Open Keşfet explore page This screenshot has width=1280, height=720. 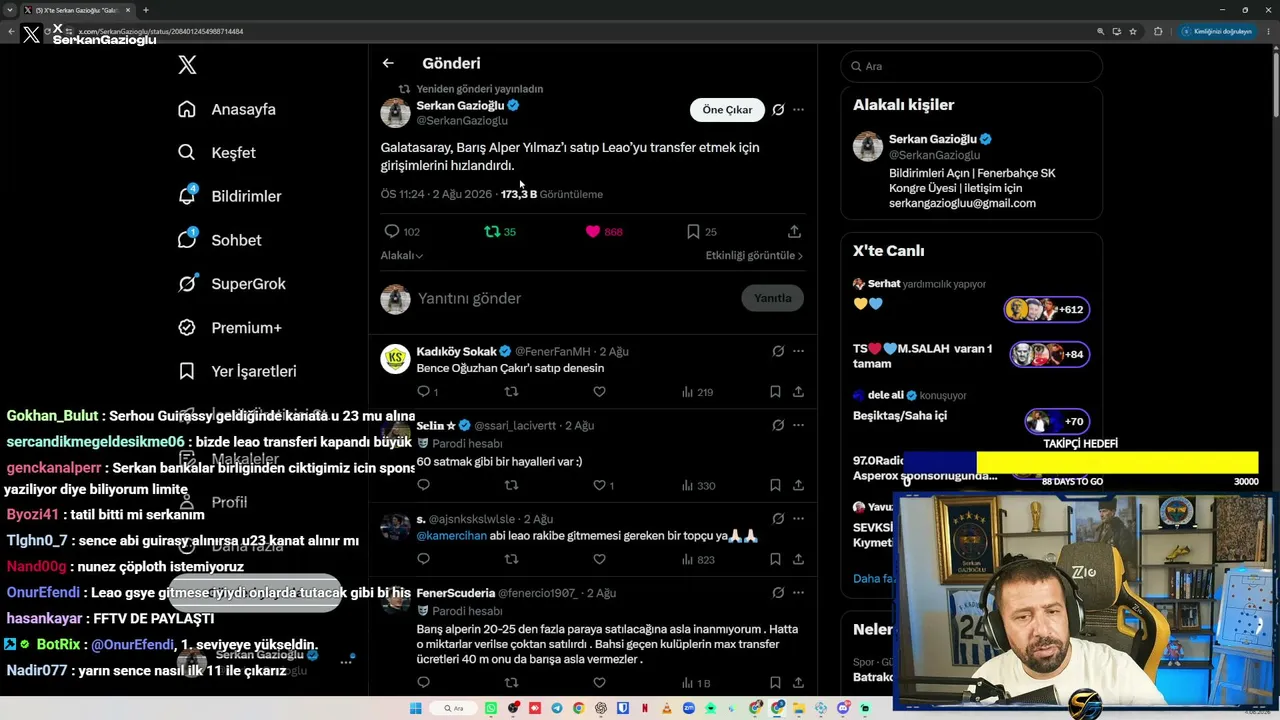click(x=216, y=153)
